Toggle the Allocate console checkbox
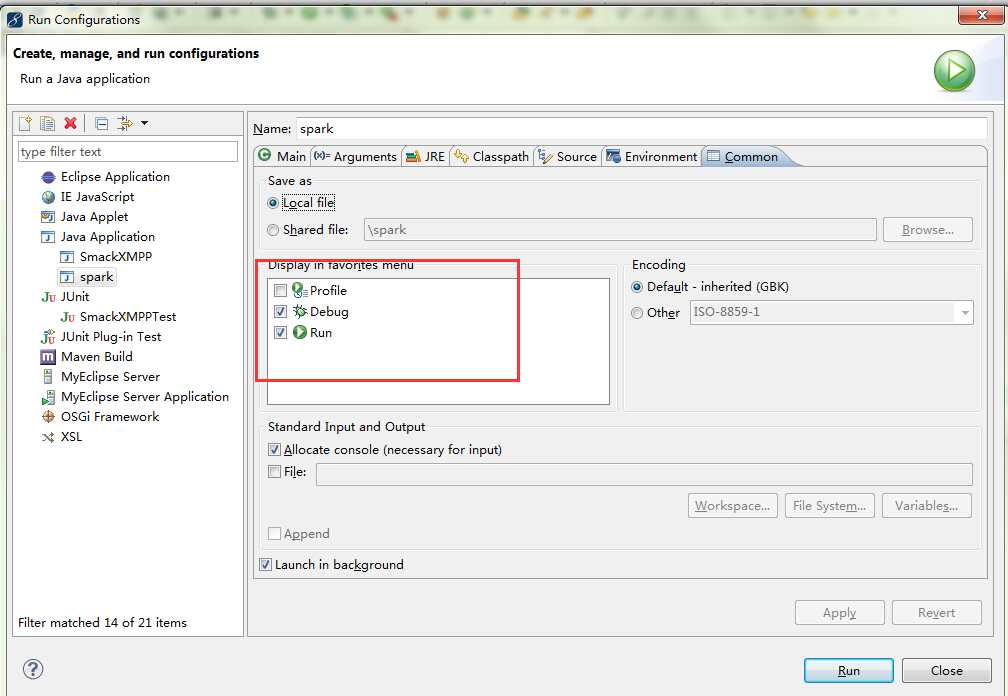This screenshot has width=1008, height=696. coord(274,450)
